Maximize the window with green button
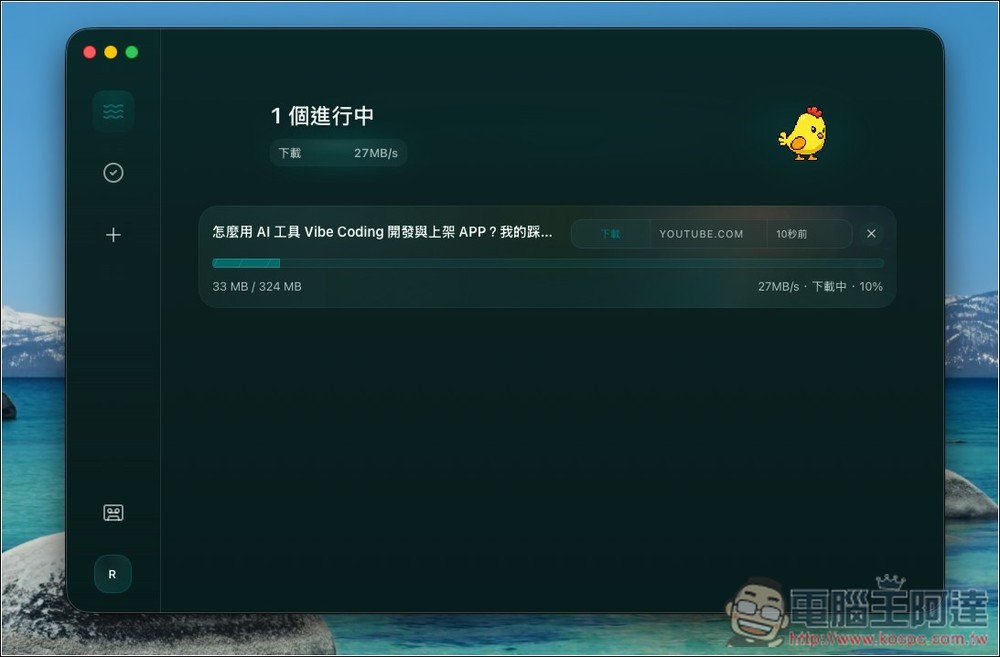 [132, 52]
